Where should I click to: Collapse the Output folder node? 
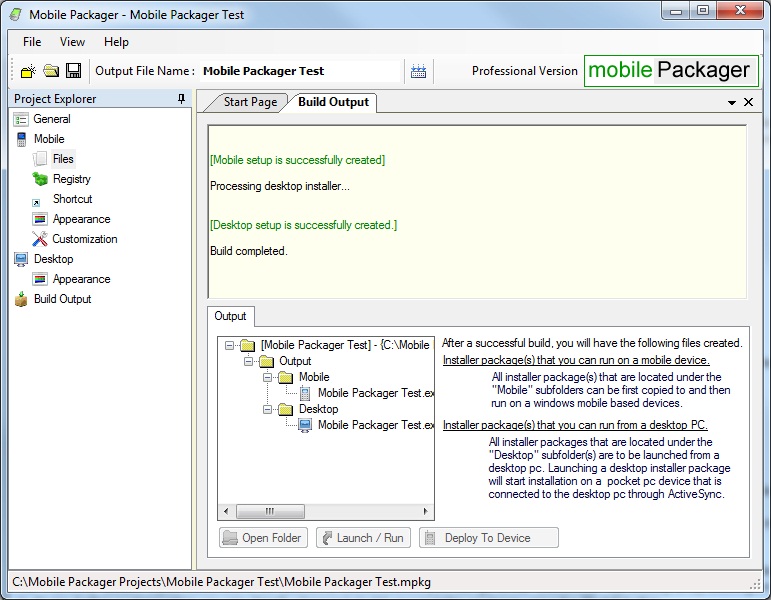click(x=248, y=361)
